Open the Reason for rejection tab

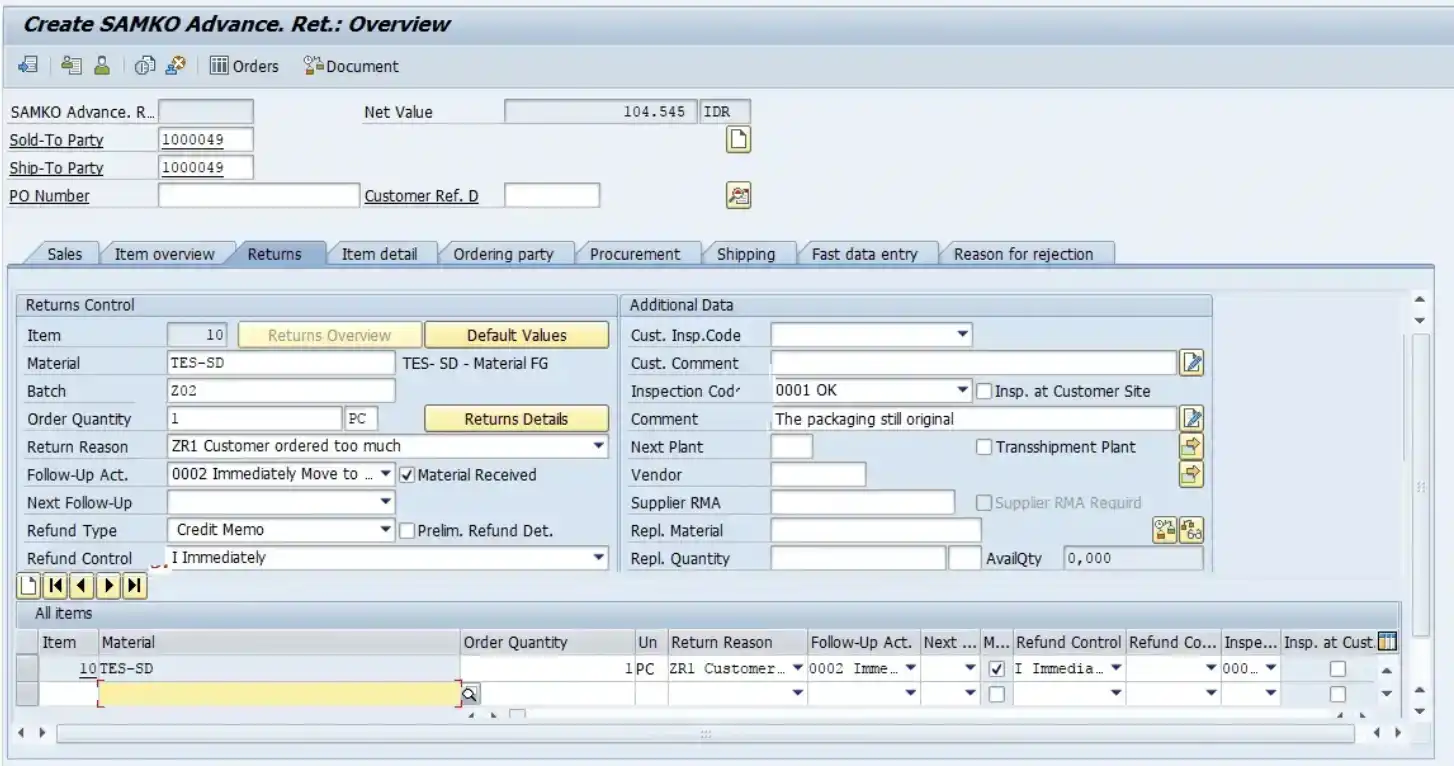click(1026, 254)
